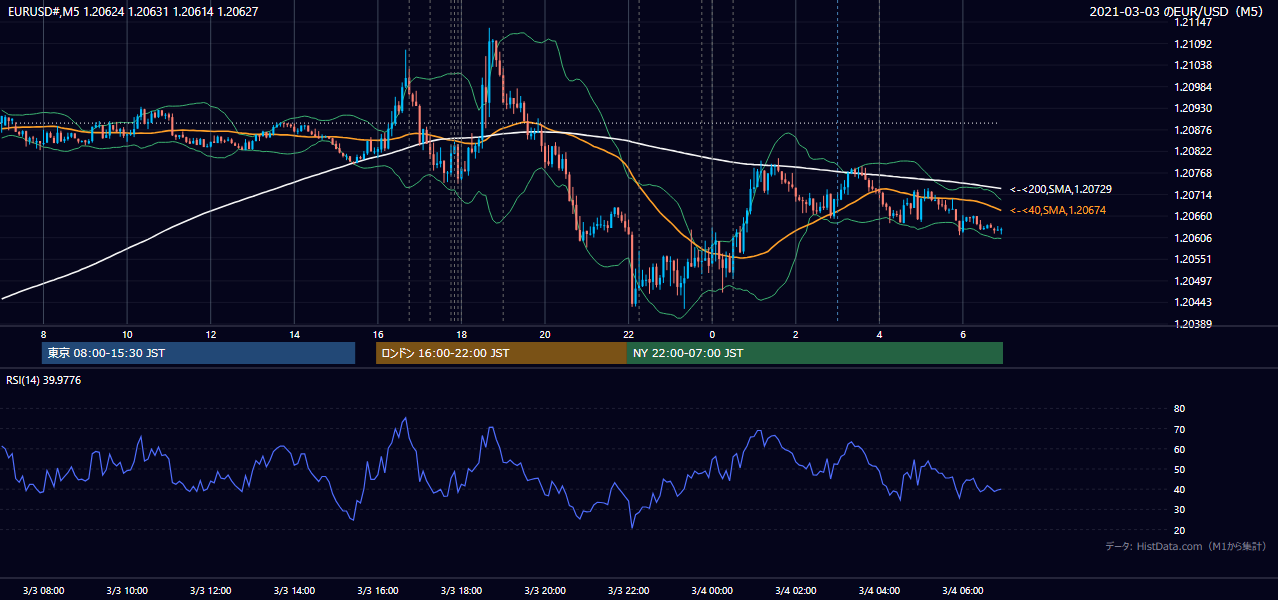Click price axis value 1.20984
This screenshot has width=1278, height=600.
point(1193,87)
